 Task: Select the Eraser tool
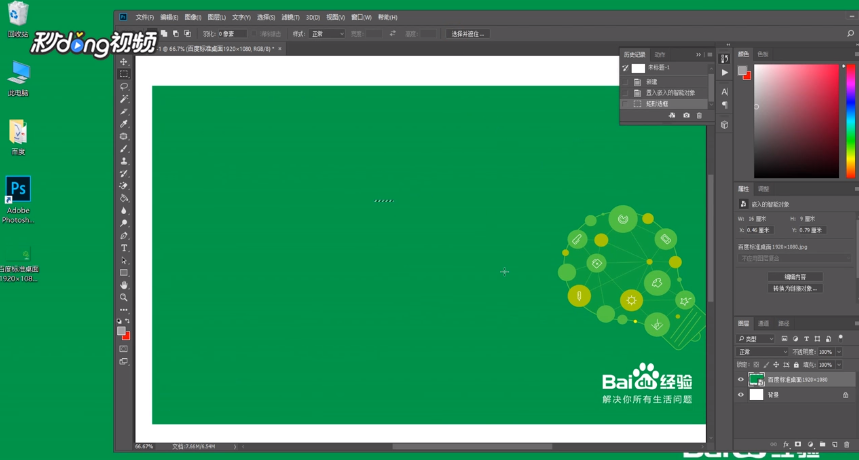pyautogui.click(x=124, y=186)
